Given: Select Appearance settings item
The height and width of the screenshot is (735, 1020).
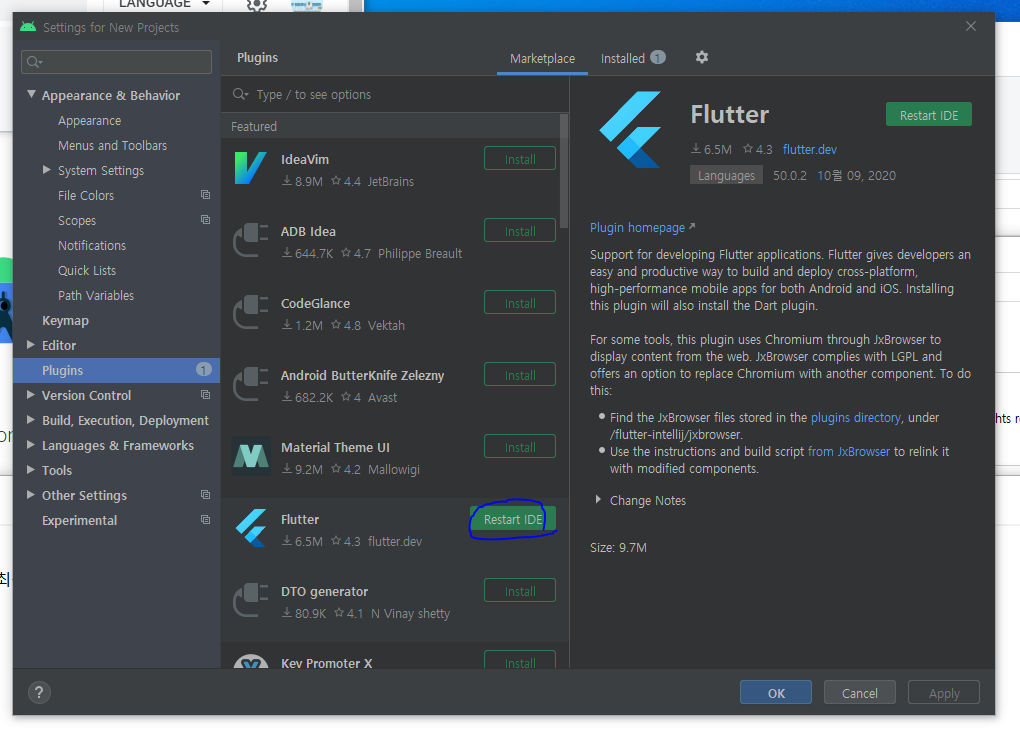Looking at the screenshot, I should pyautogui.click(x=89, y=120).
